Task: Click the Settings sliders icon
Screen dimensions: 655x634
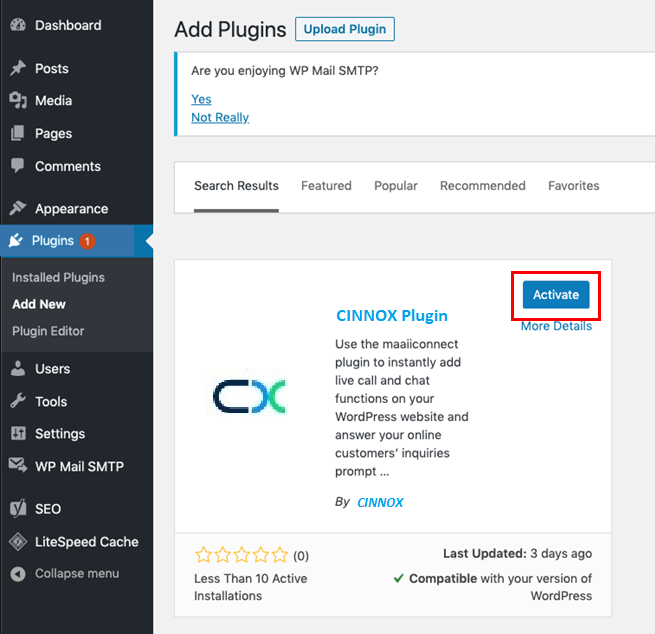Action: pos(18,433)
